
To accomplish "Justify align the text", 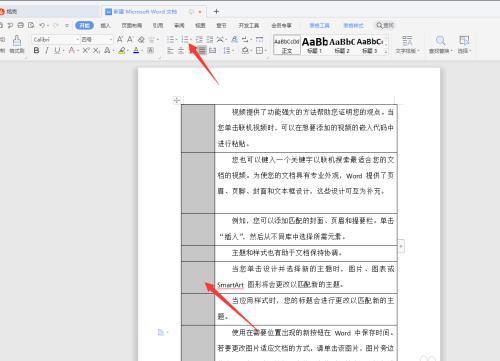I will [202, 51].
